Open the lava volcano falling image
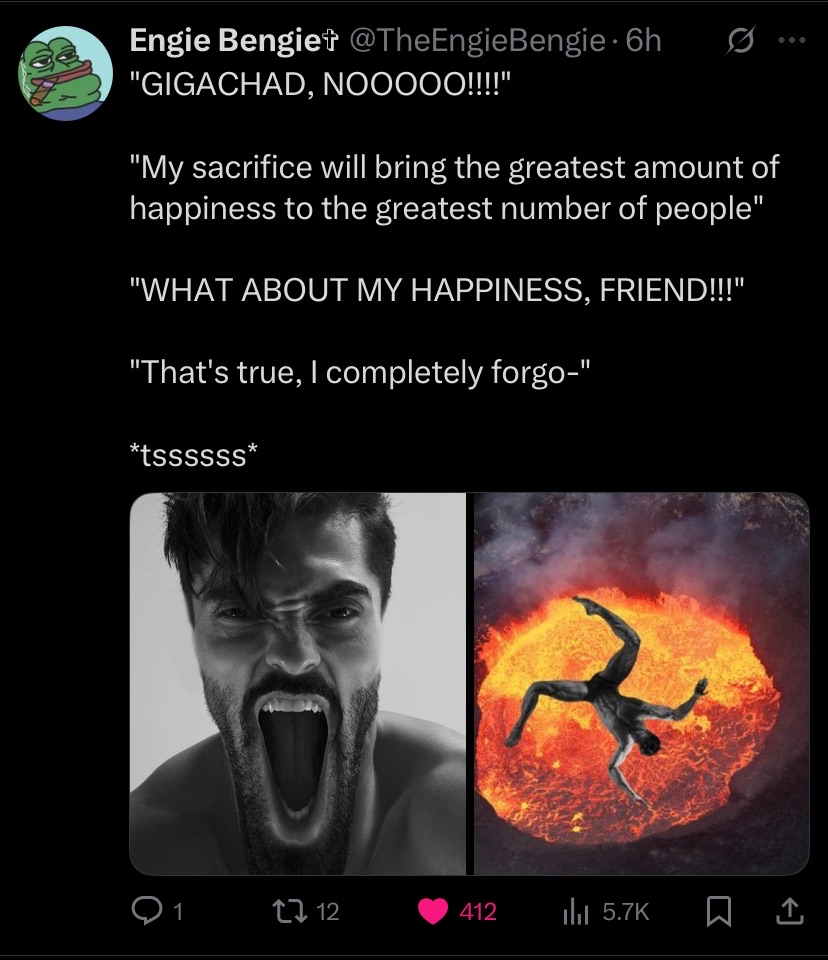The image size is (828, 960). point(642,683)
